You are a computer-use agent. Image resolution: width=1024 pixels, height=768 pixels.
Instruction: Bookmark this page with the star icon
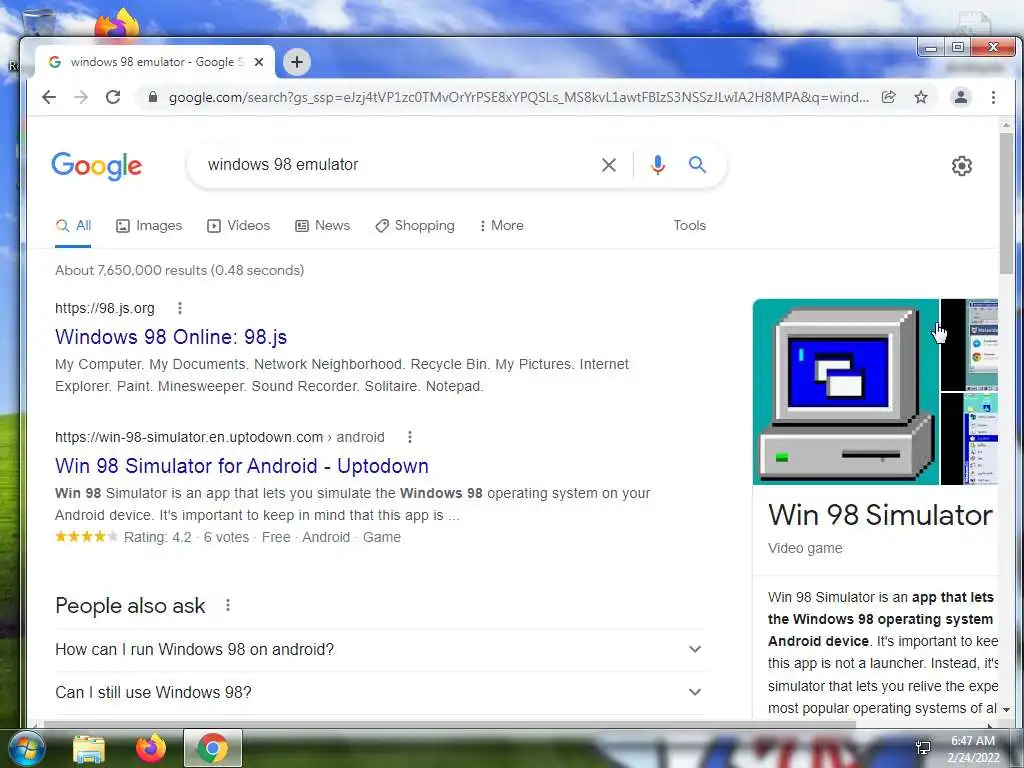(x=921, y=97)
